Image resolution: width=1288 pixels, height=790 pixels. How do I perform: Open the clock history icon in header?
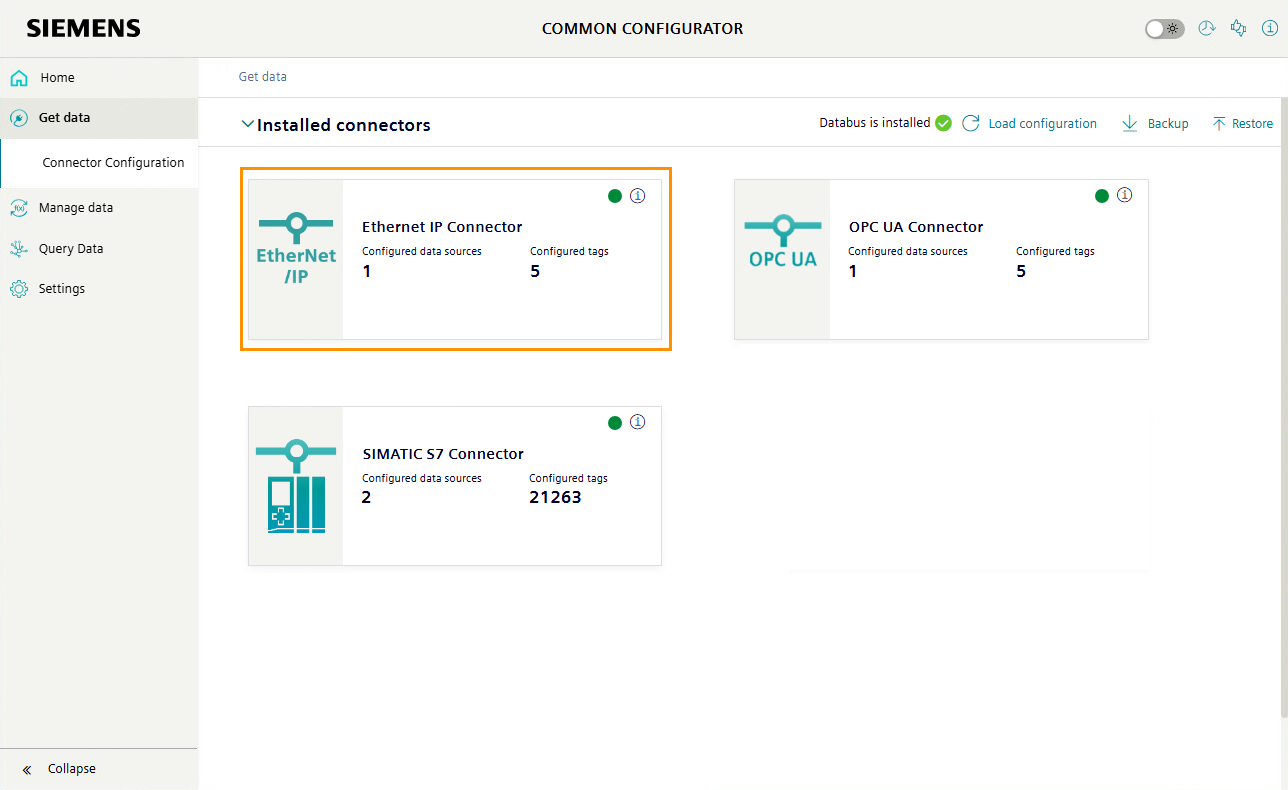[1206, 29]
